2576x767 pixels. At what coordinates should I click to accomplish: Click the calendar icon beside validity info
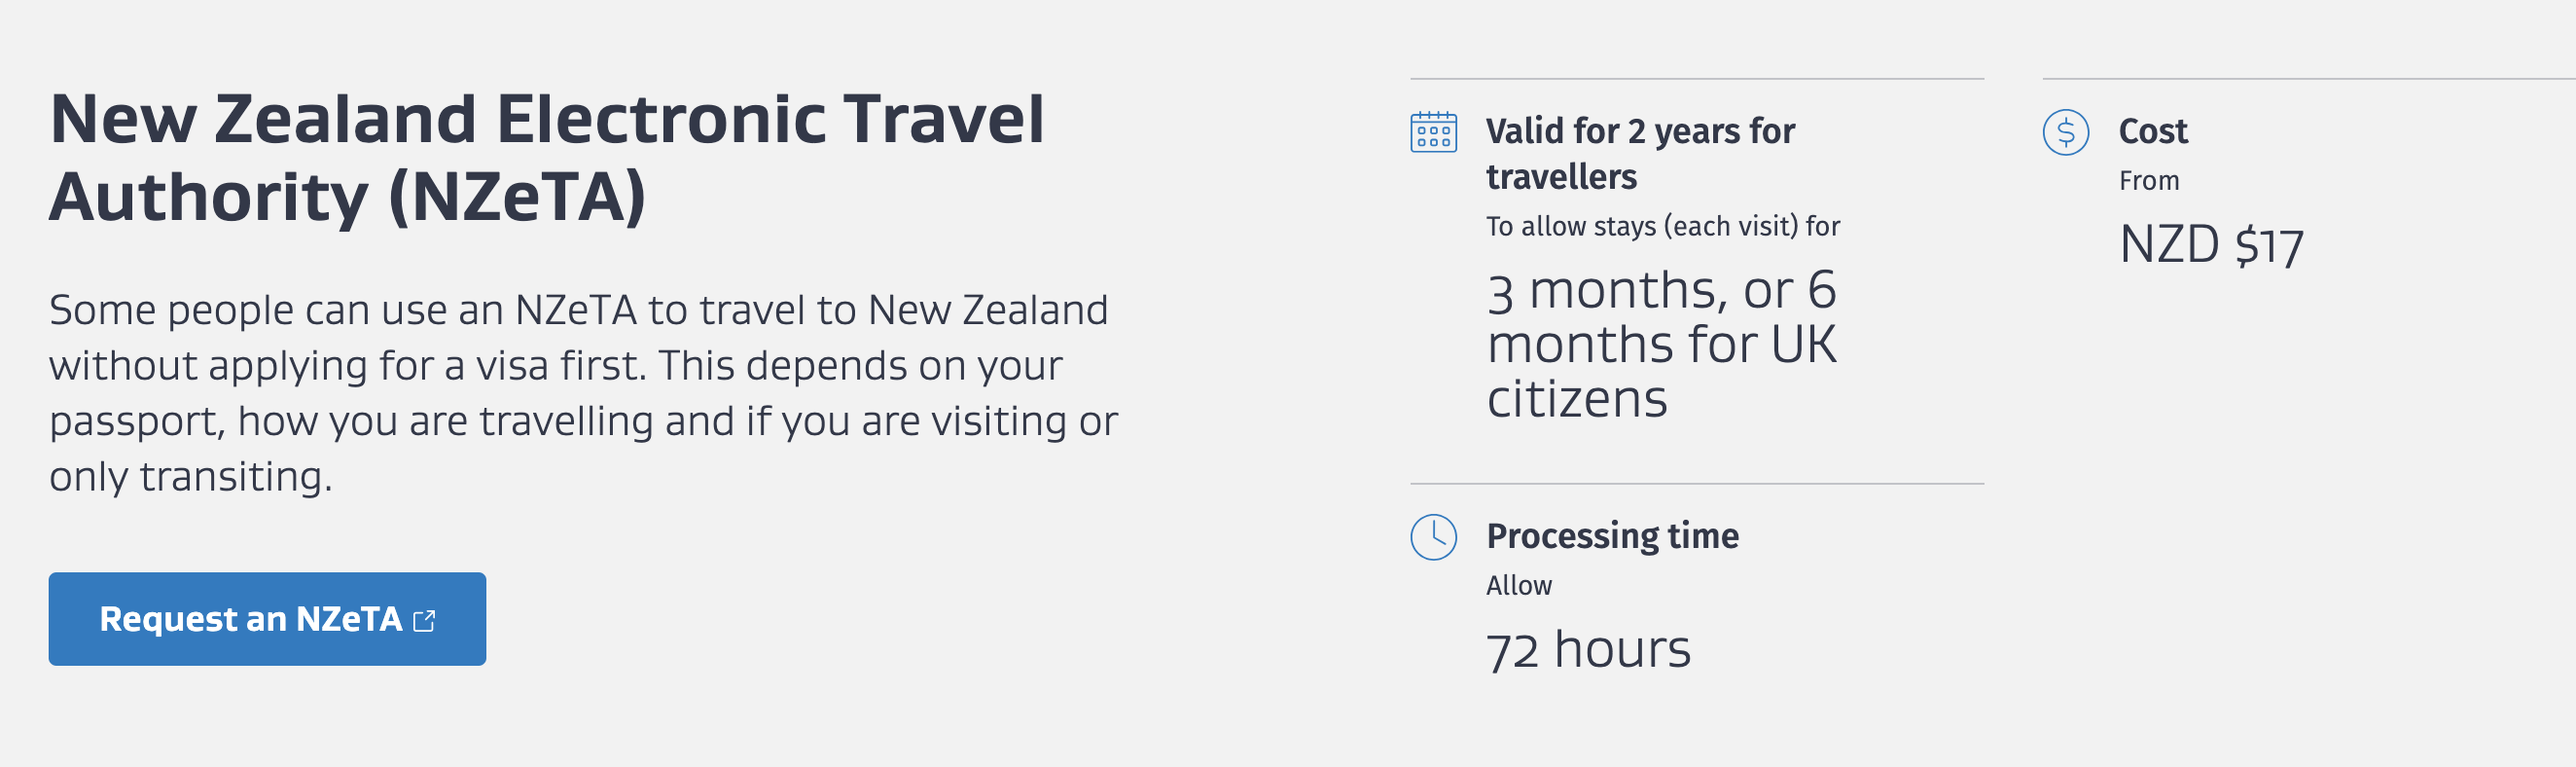point(1433,132)
